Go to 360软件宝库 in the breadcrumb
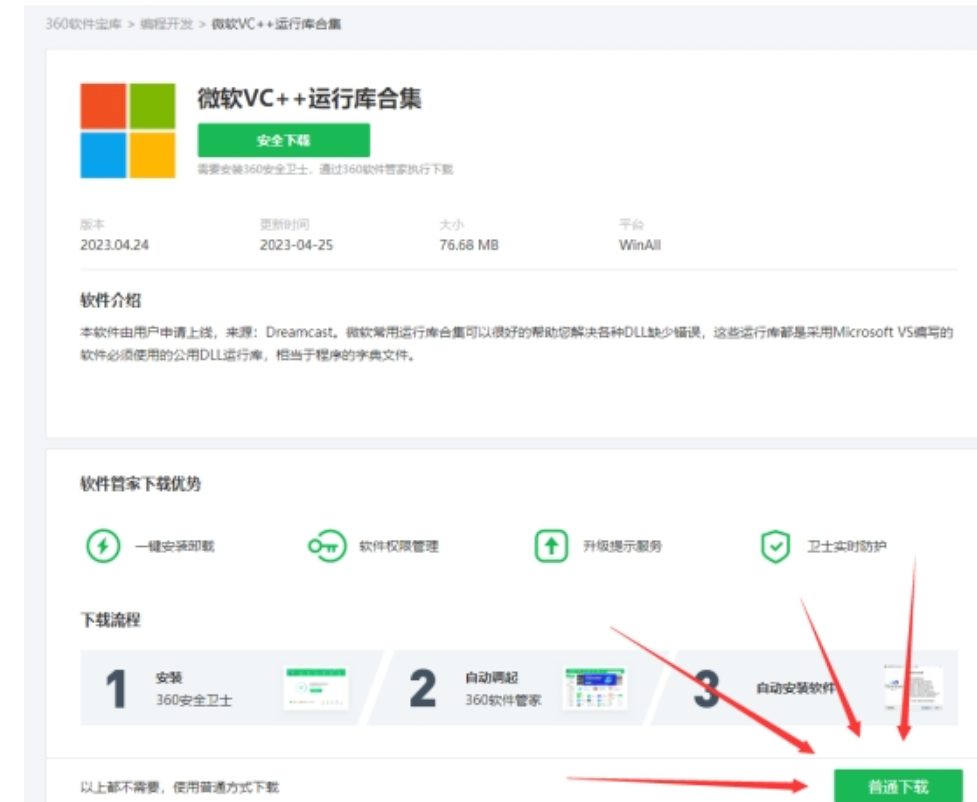The image size is (977, 802). (x=84, y=24)
